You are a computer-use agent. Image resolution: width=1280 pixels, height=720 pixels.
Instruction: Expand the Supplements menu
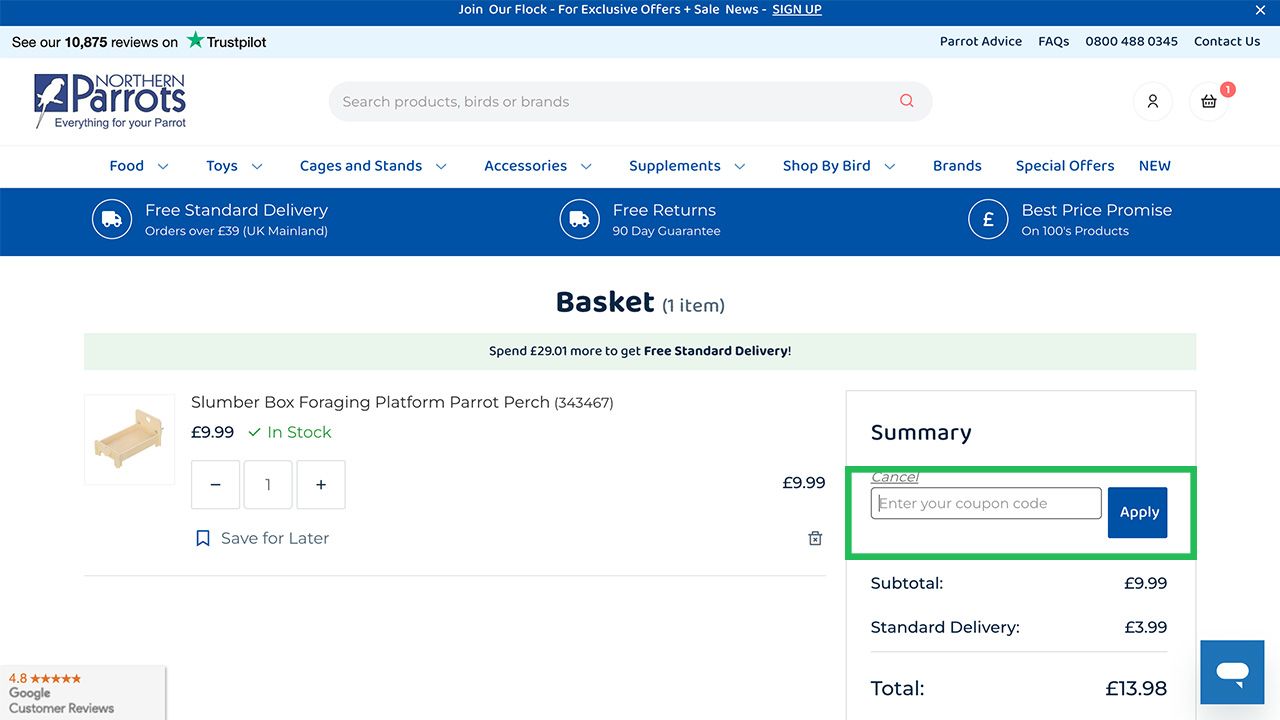[687, 166]
